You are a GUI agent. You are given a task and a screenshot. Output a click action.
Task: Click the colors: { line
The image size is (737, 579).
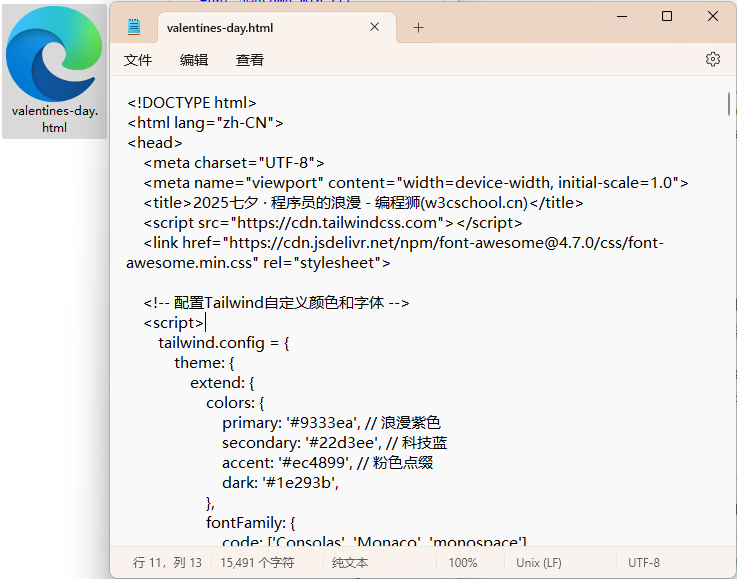point(235,403)
